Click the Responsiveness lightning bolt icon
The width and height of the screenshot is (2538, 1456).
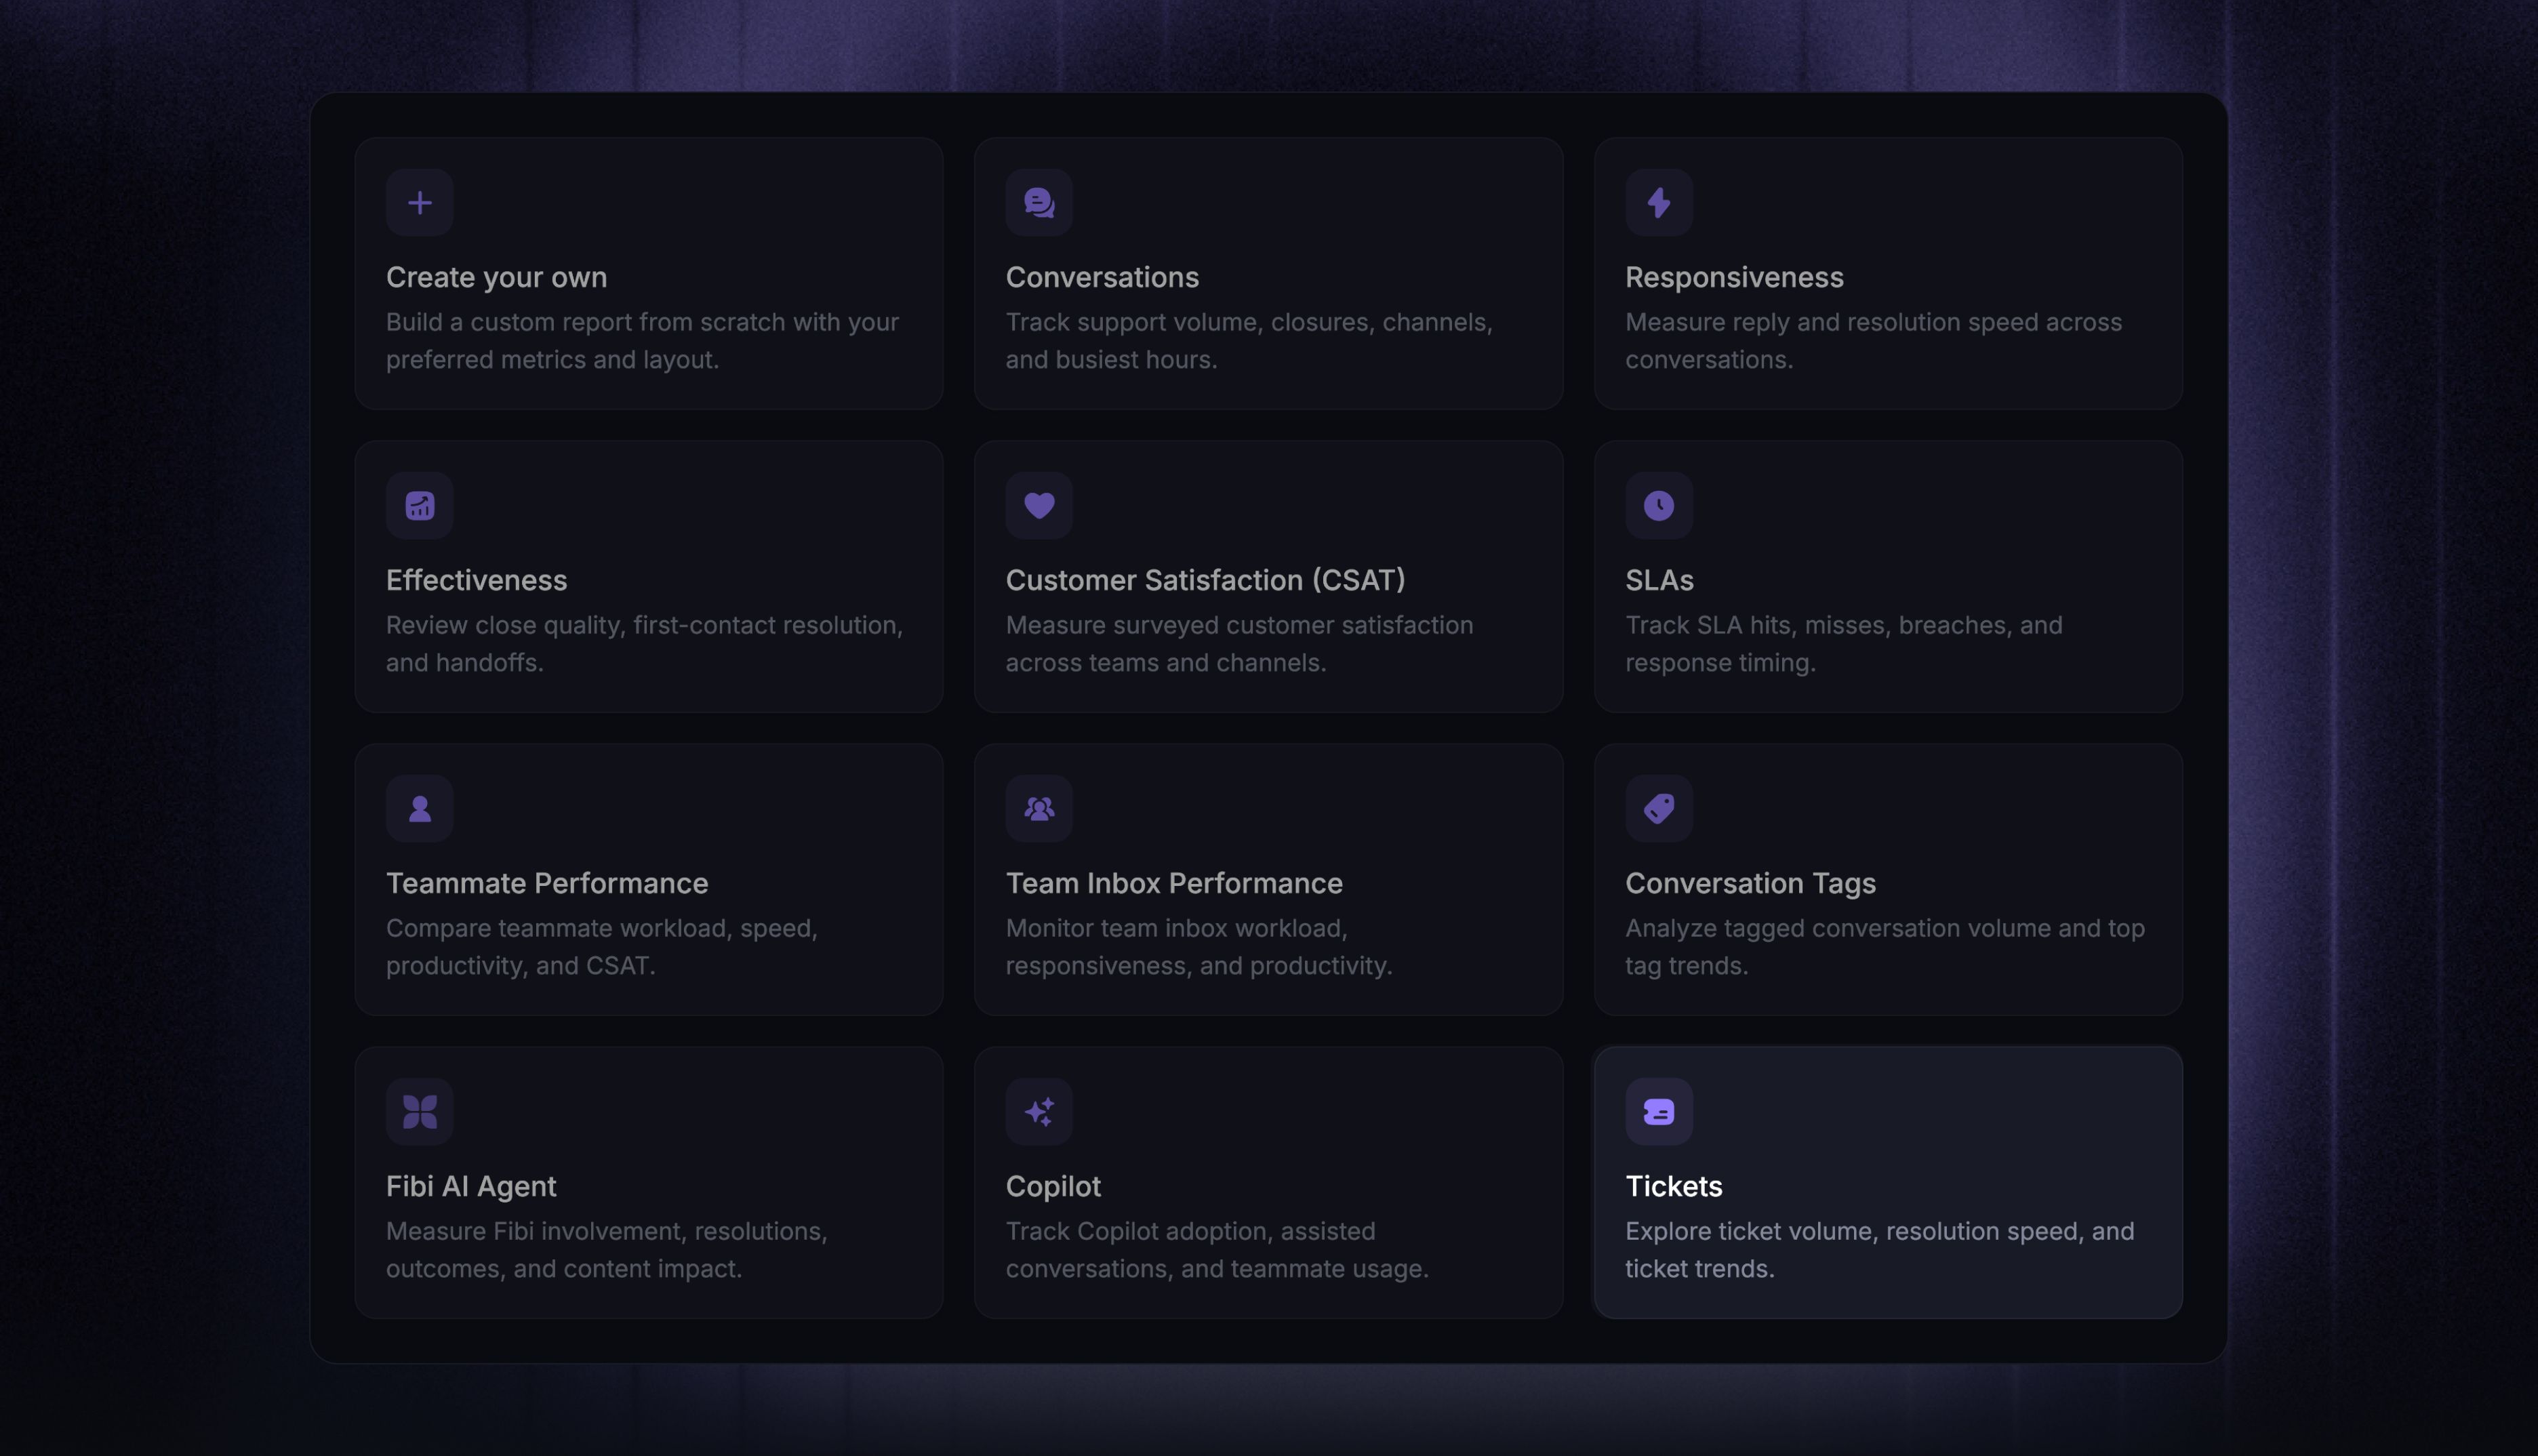click(x=1659, y=203)
